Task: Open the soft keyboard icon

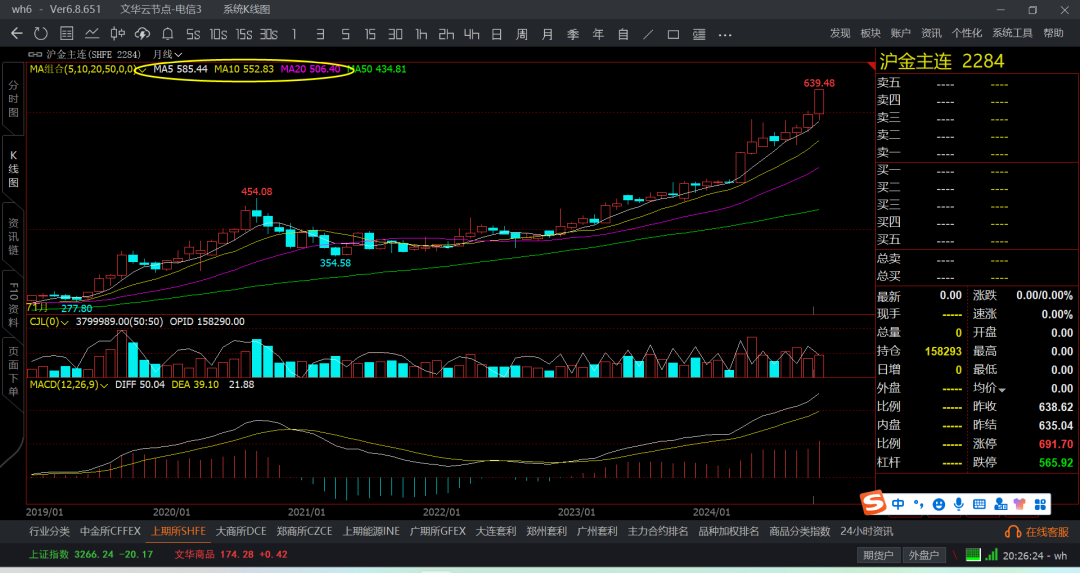Action: (x=979, y=504)
